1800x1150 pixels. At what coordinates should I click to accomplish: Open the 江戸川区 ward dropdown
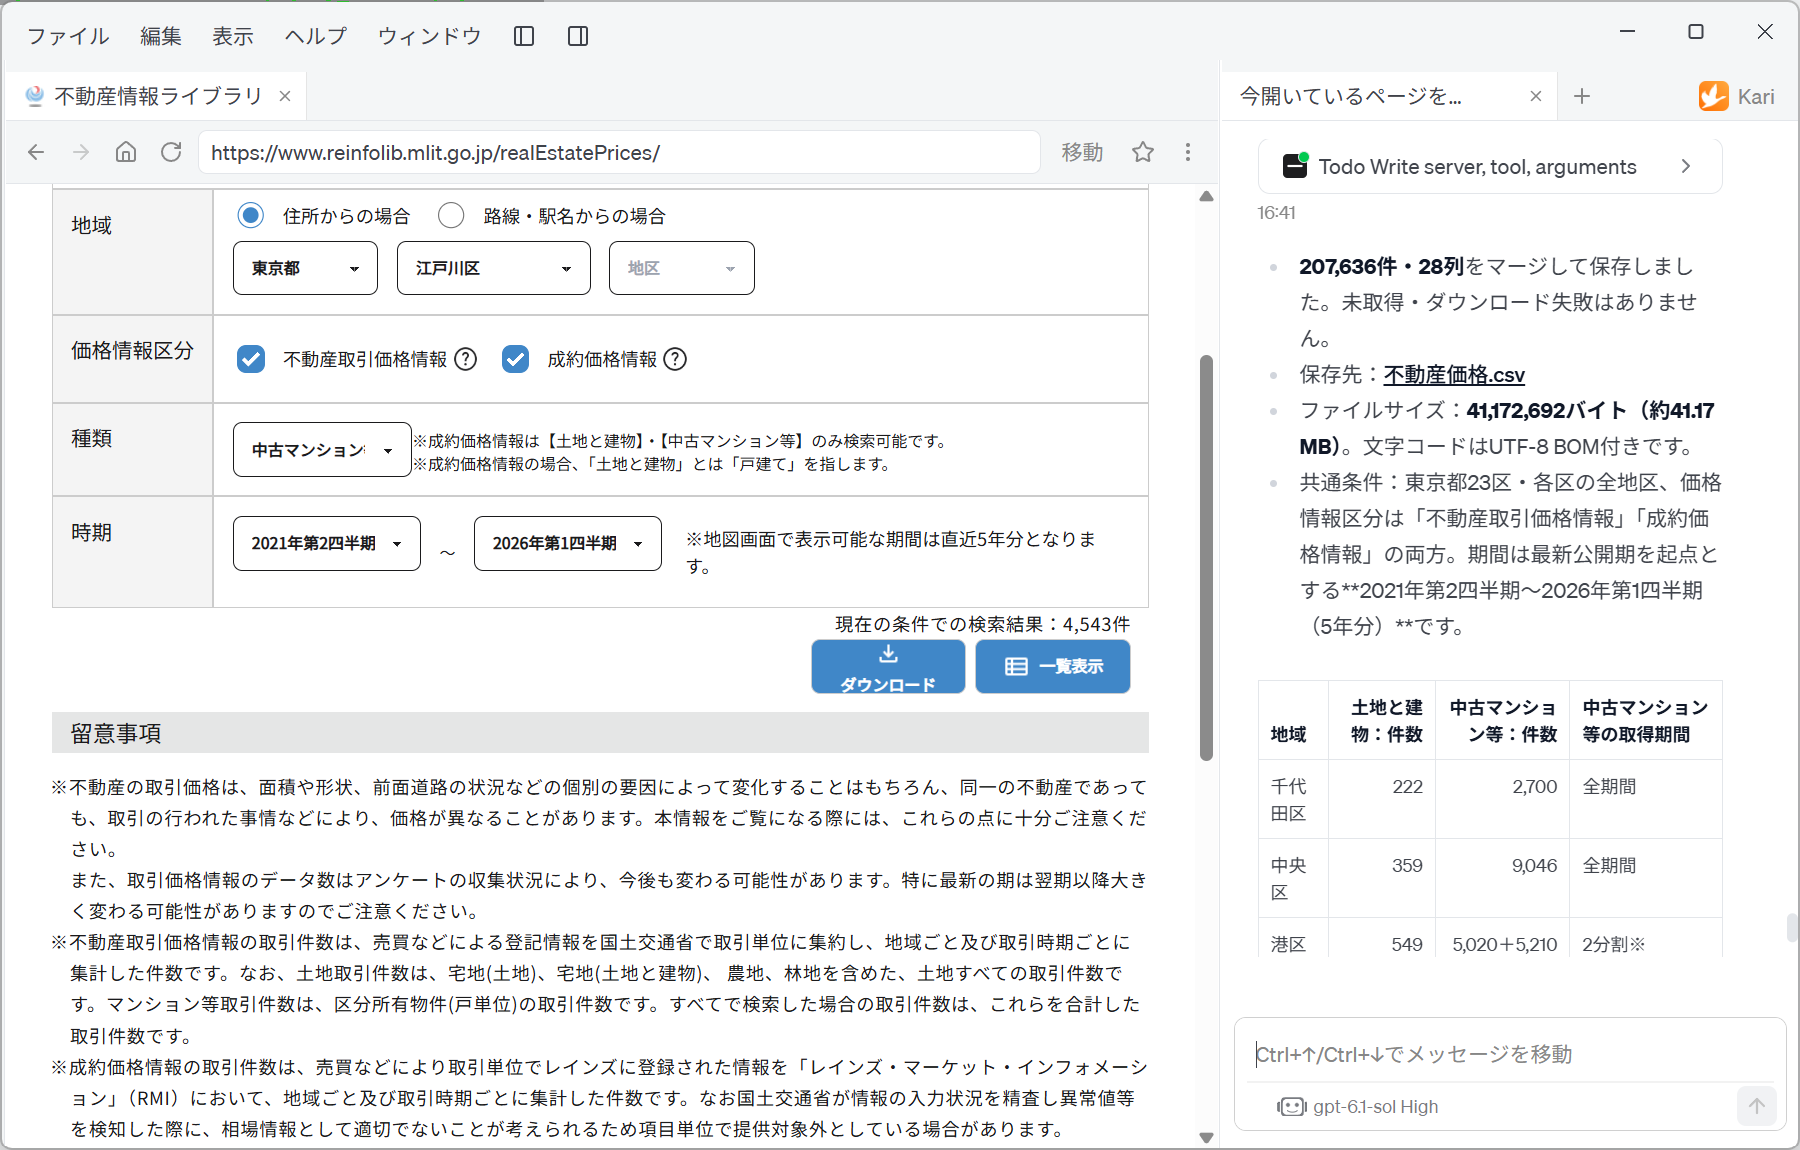coord(494,268)
